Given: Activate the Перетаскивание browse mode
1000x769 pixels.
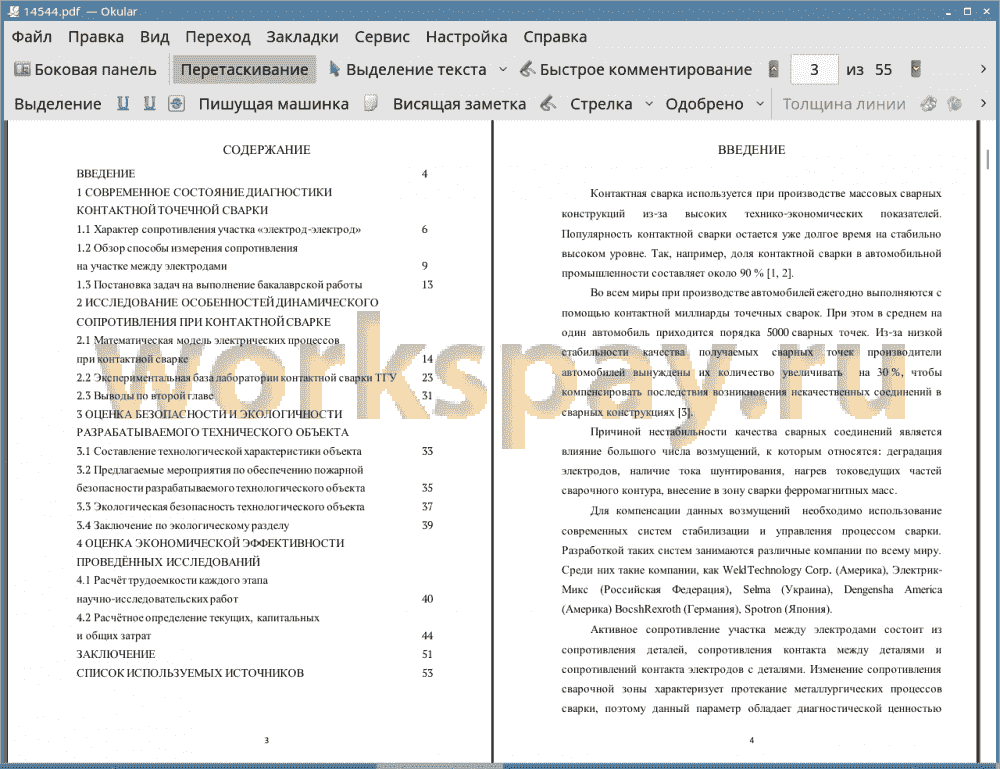Looking at the screenshot, I should 244,70.
